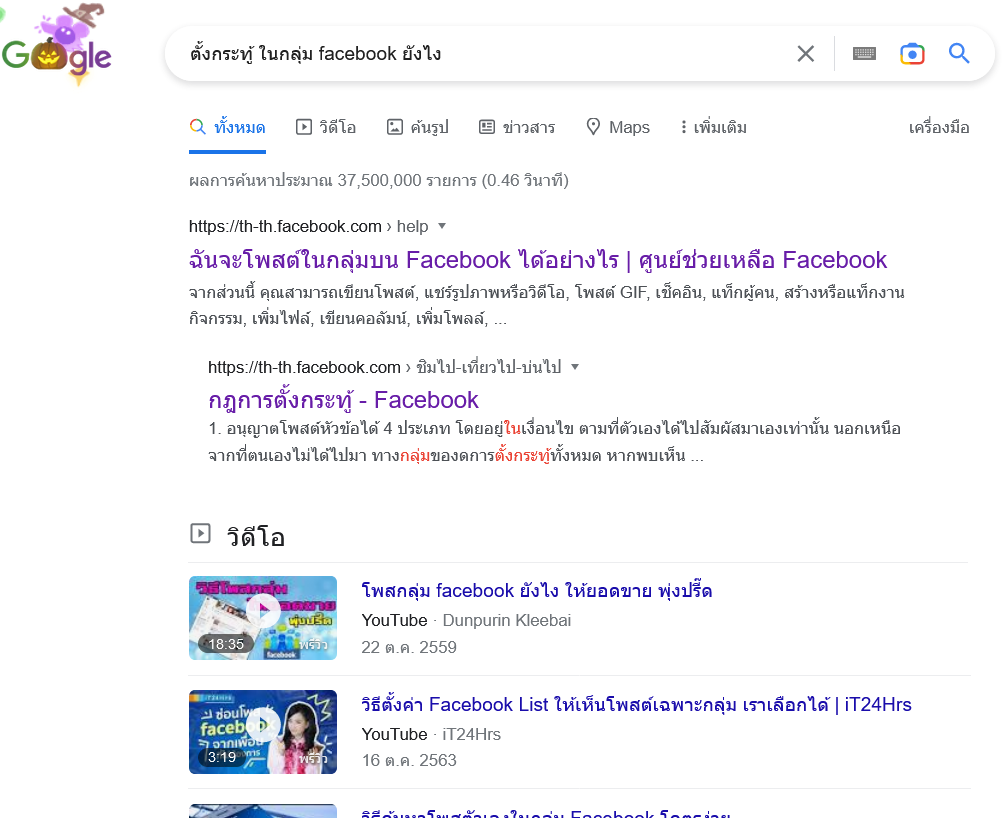Click the blue magnifier search button

(x=959, y=53)
